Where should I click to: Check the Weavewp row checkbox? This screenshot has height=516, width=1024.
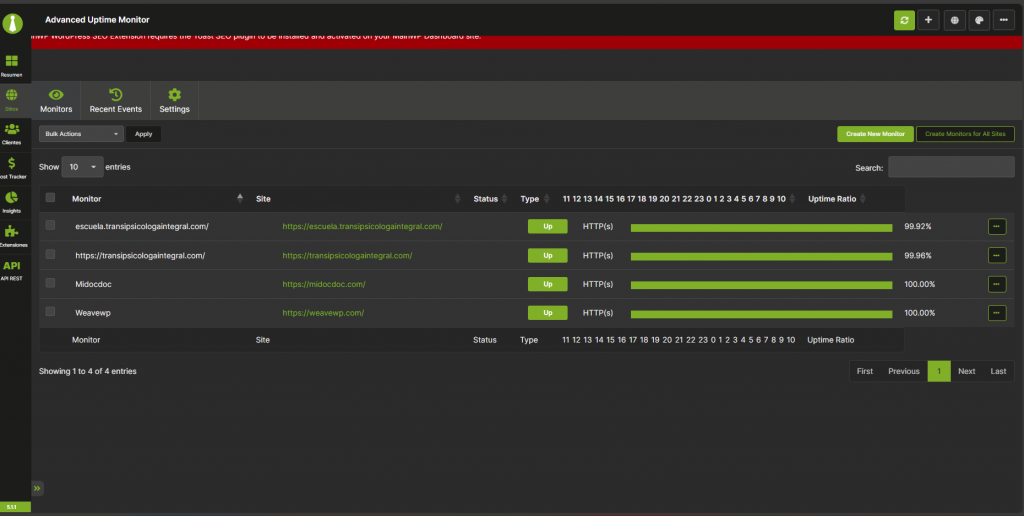tap(50, 312)
